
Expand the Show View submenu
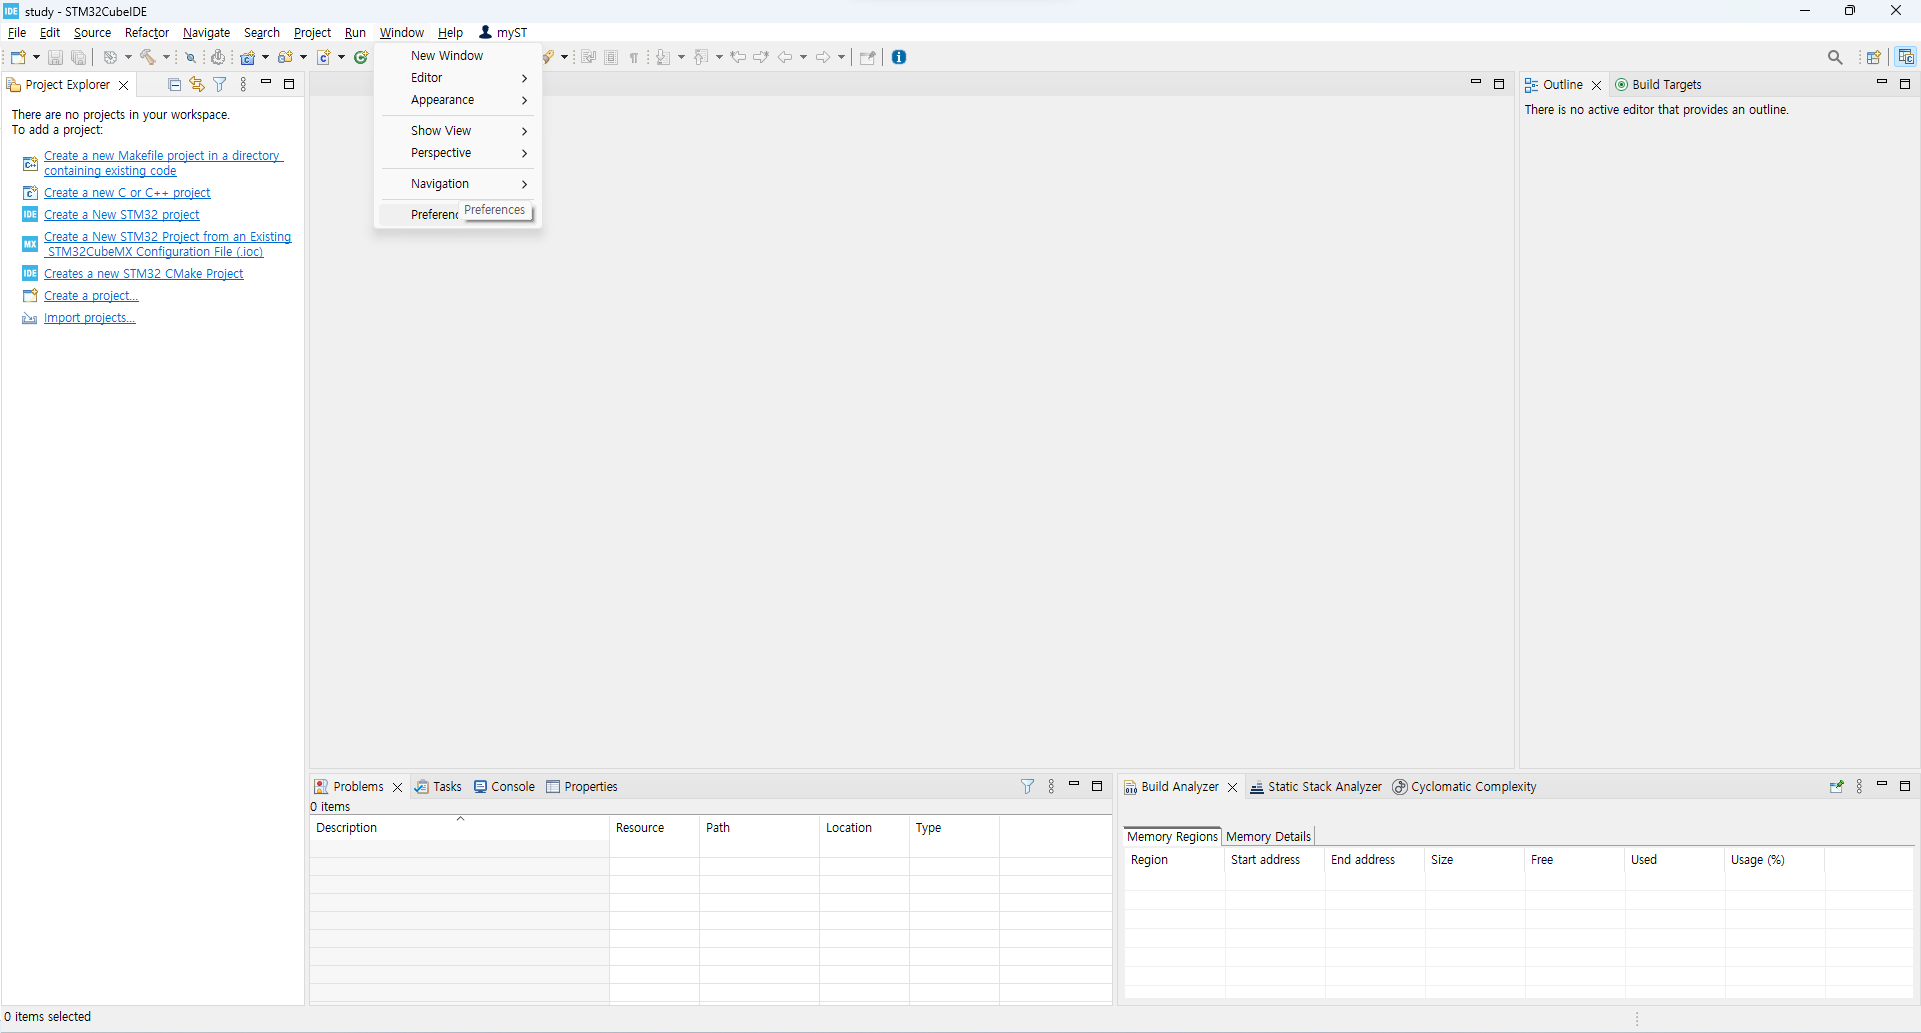click(457, 131)
